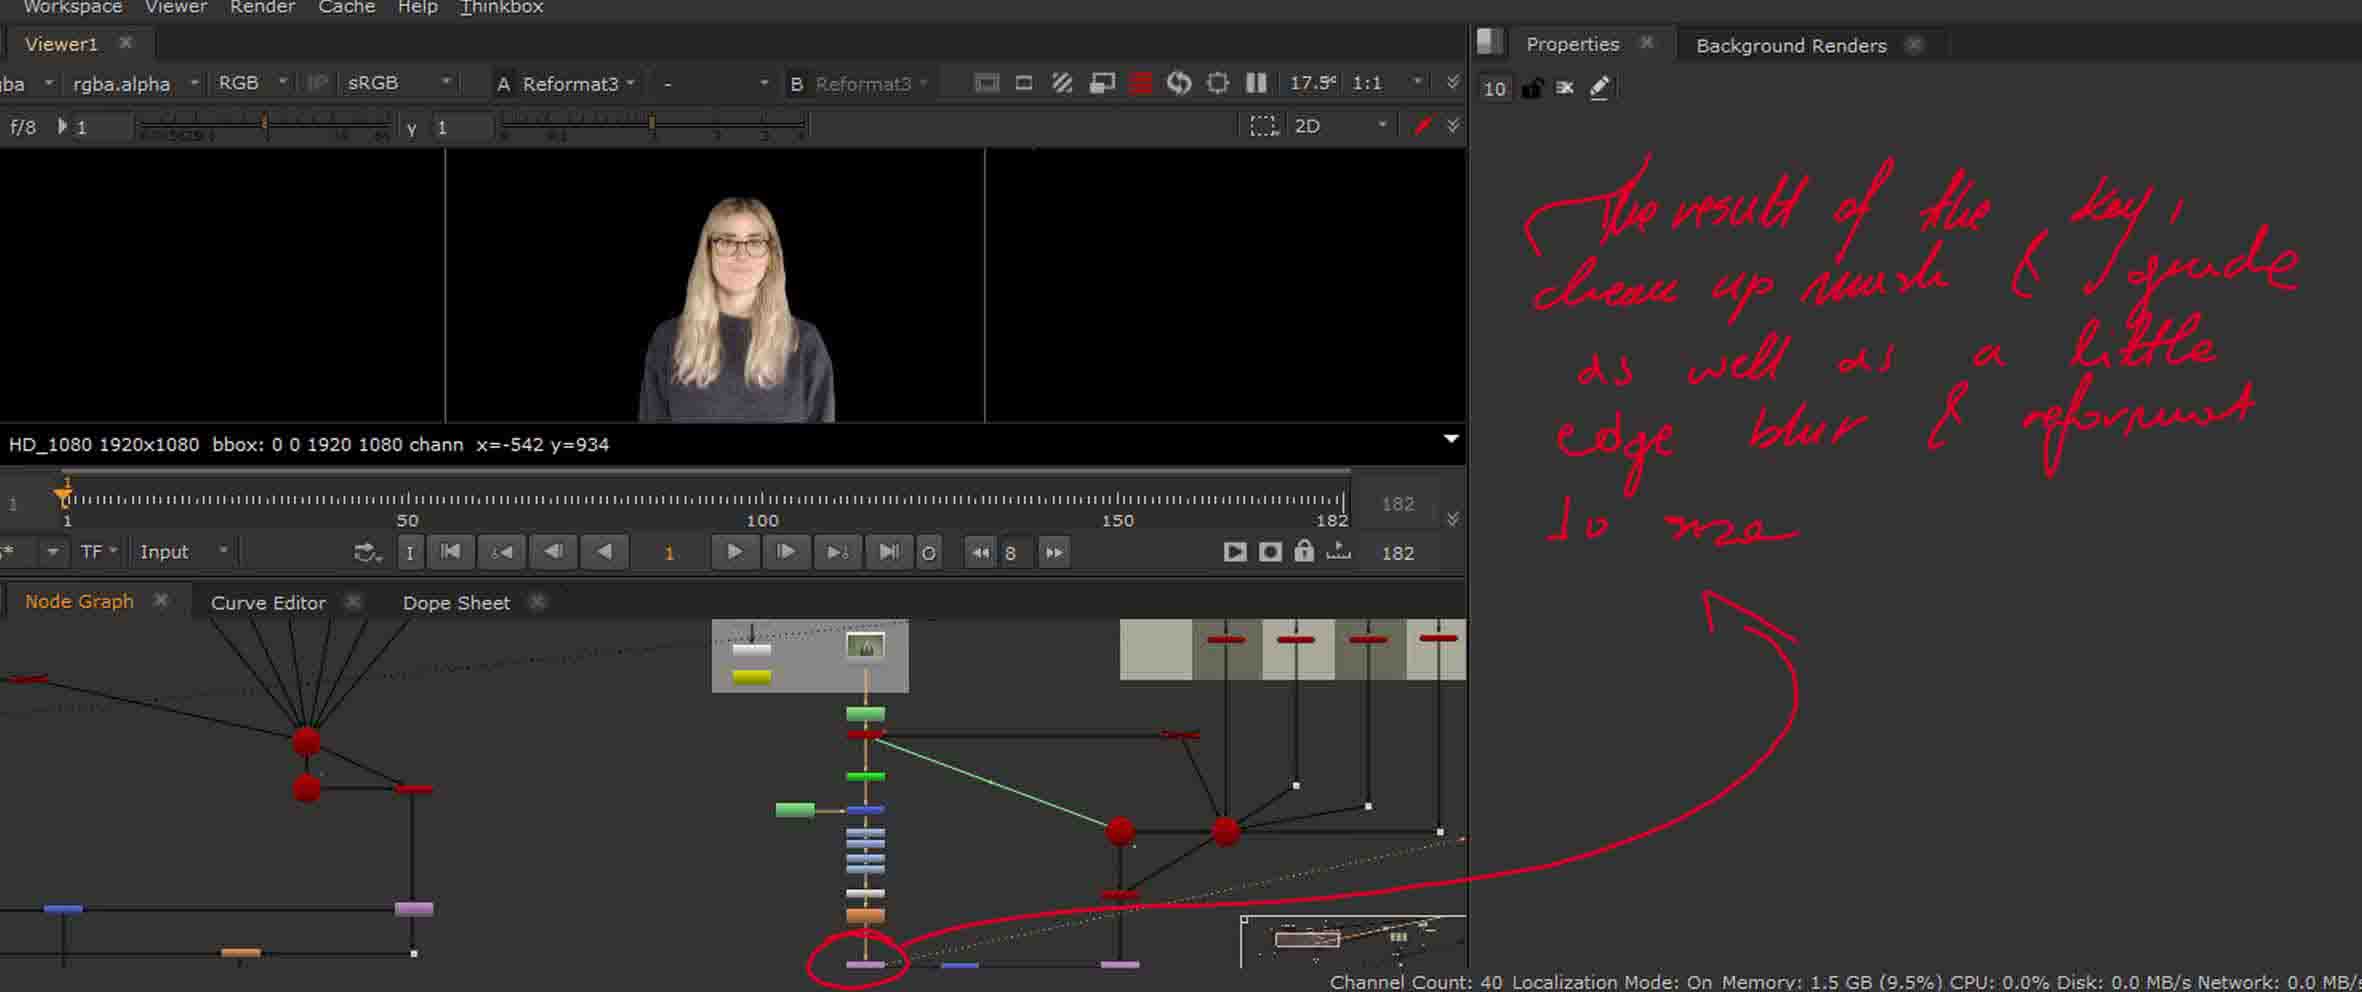
Task: Adjust the viewer gamma slider
Action: point(652,124)
